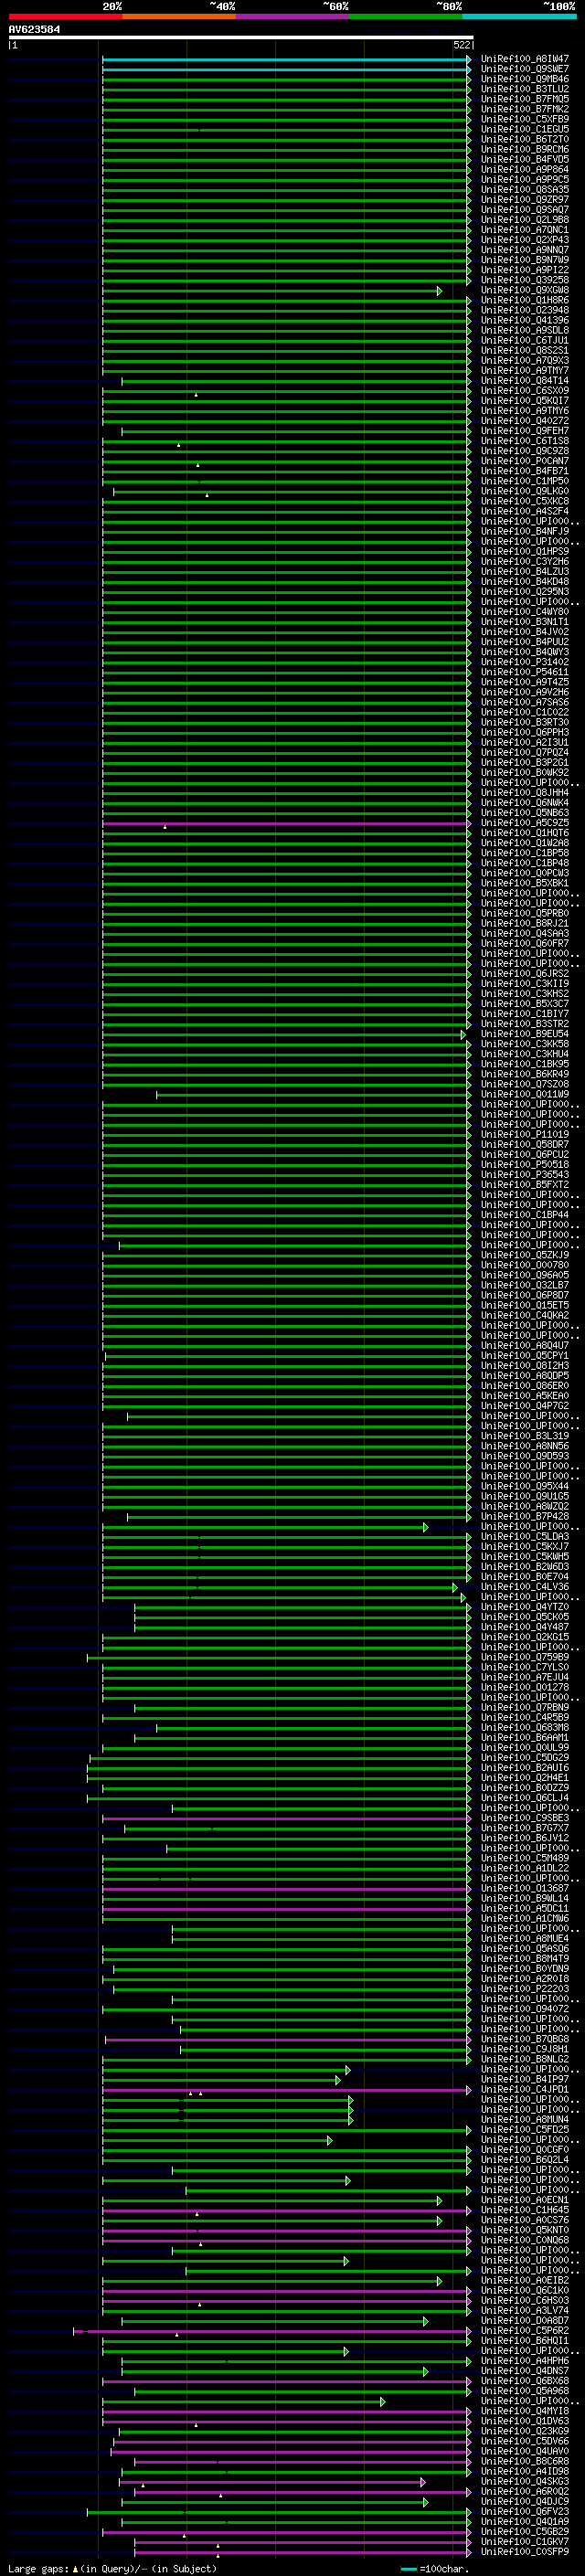Viewport: 585px width, 2576px height.
Task: Click hit label UniRef100_C4LV36
Action: [x=524, y=1587]
